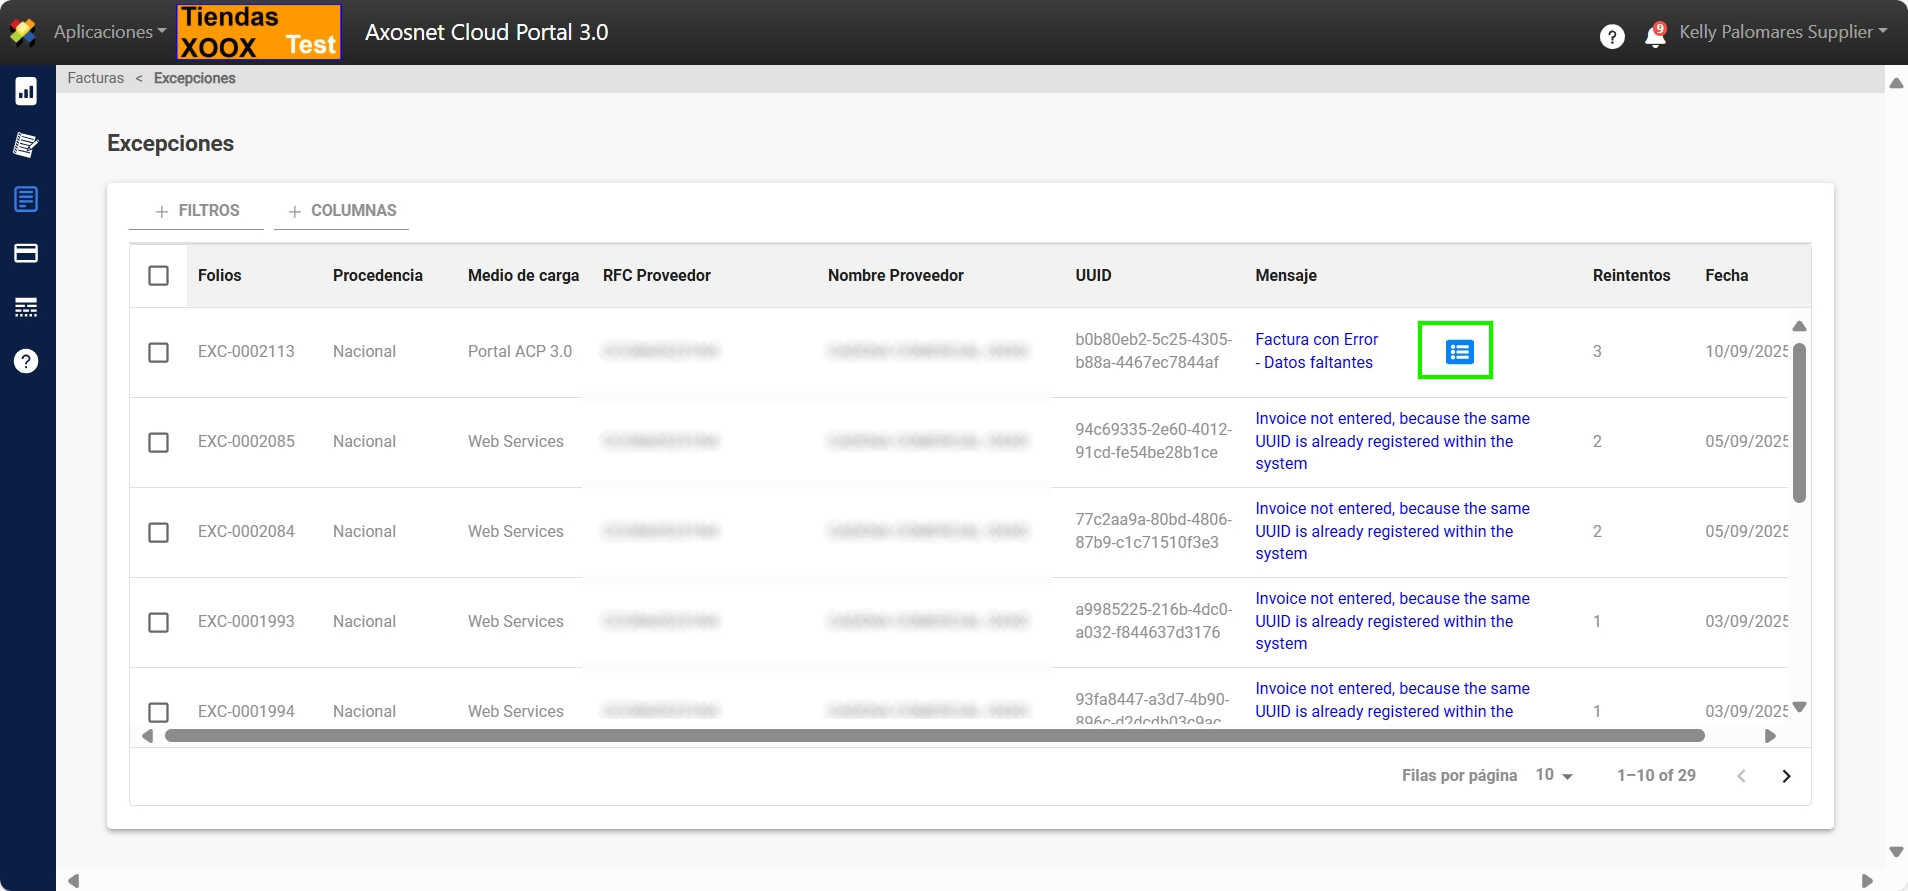
Task: Select the checkbox for row EXC-0002113
Action: pos(158,352)
